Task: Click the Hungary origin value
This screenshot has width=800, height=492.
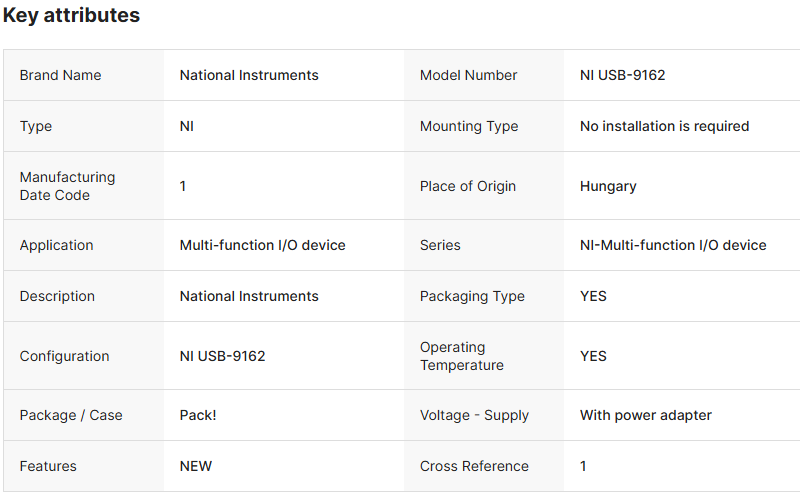Action: click(x=608, y=186)
